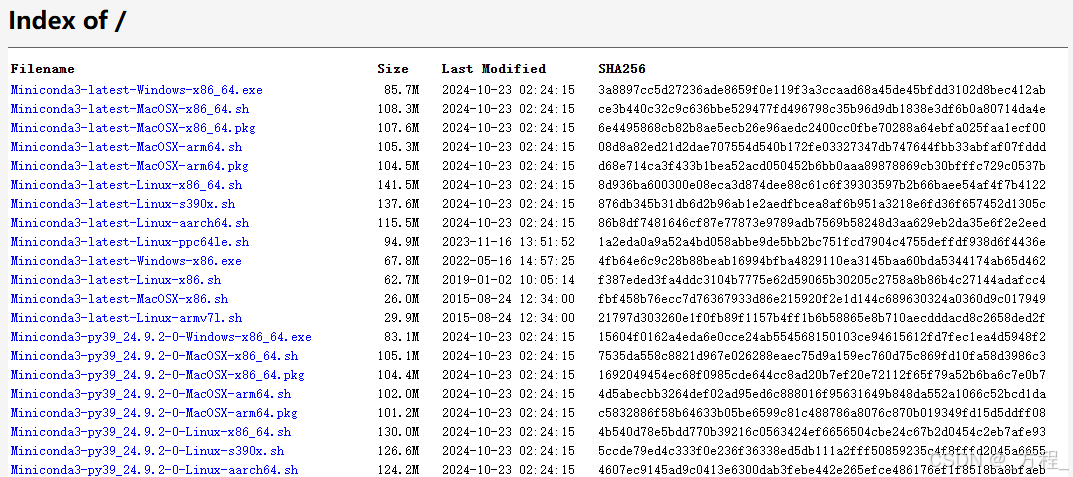This screenshot has height=477, width=1073.
Task: Open Miniconda3-latest-Linux-ppc64le.sh link
Action: [x=129, y=242]
